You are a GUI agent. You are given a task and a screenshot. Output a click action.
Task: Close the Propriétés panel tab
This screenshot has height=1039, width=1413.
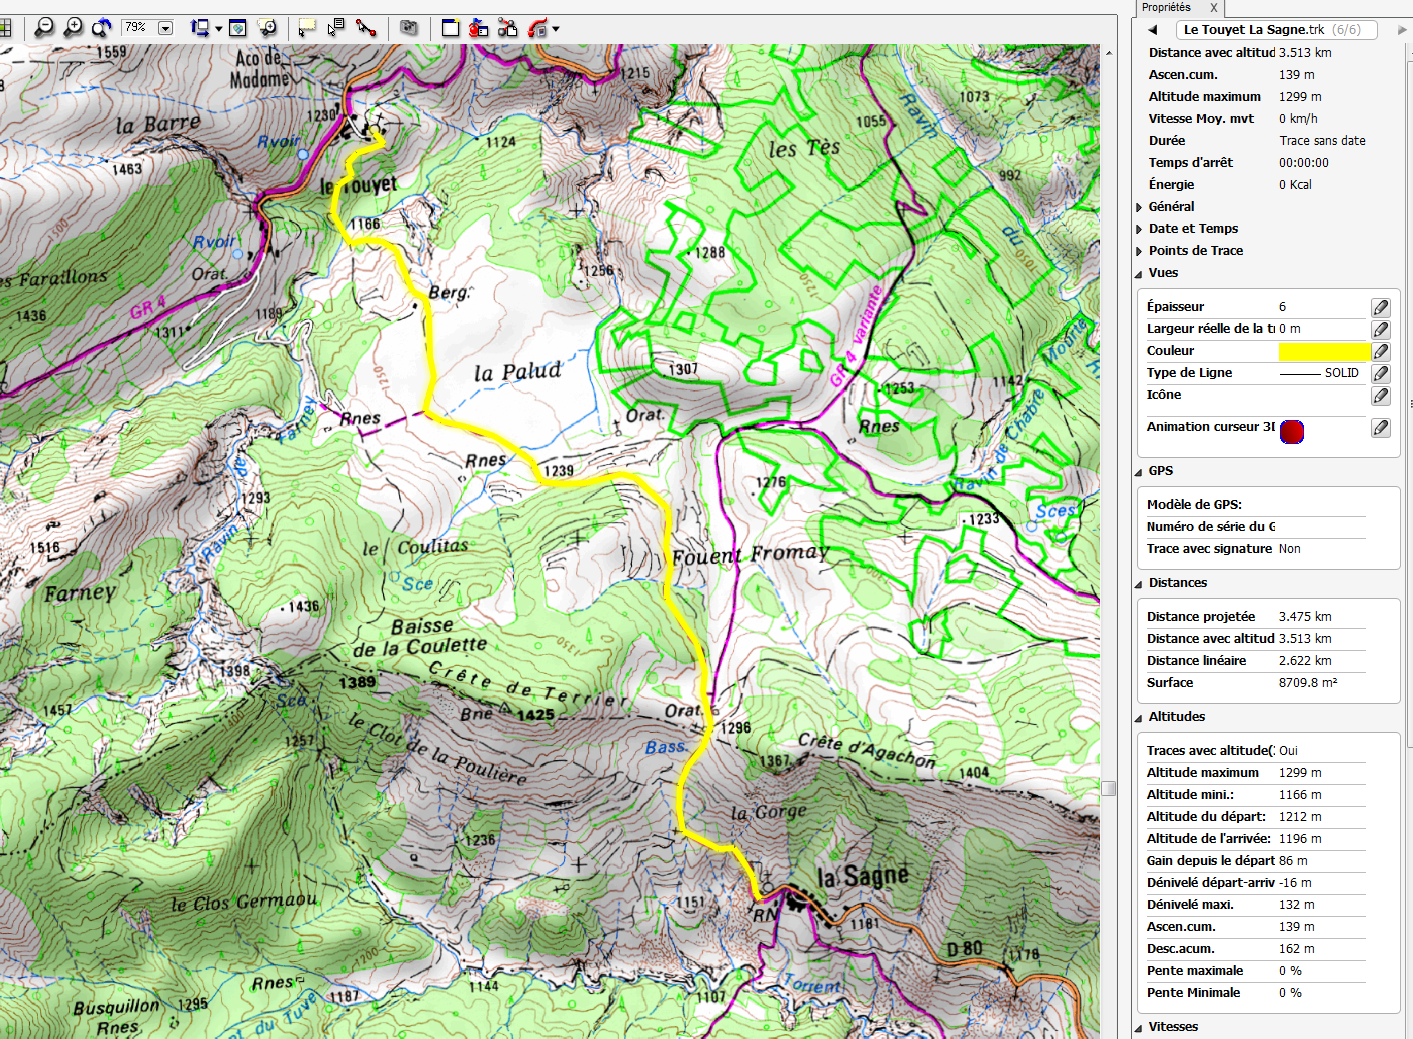coord(1214,7)
